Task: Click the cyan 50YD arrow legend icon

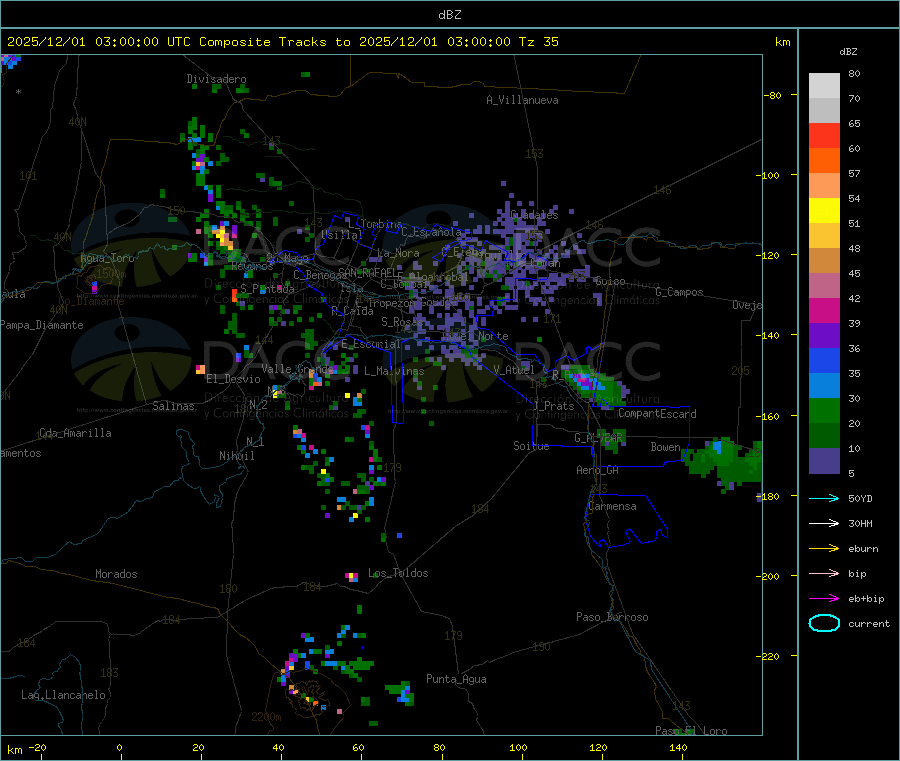Action: click(824, 498)
